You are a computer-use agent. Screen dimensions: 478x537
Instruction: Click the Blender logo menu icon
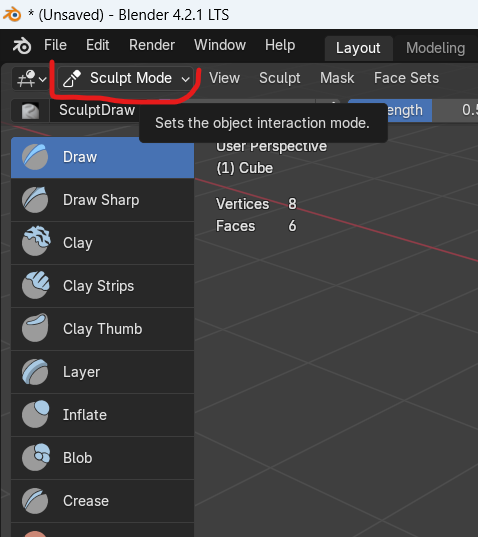22,46
